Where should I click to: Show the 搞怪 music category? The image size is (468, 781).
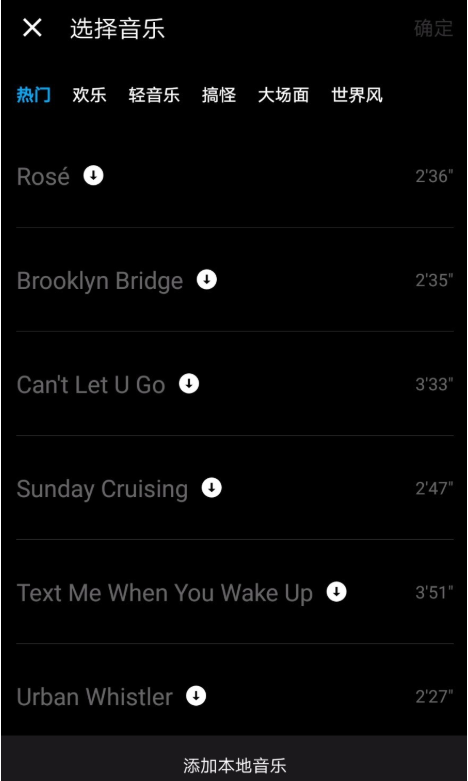219,95
